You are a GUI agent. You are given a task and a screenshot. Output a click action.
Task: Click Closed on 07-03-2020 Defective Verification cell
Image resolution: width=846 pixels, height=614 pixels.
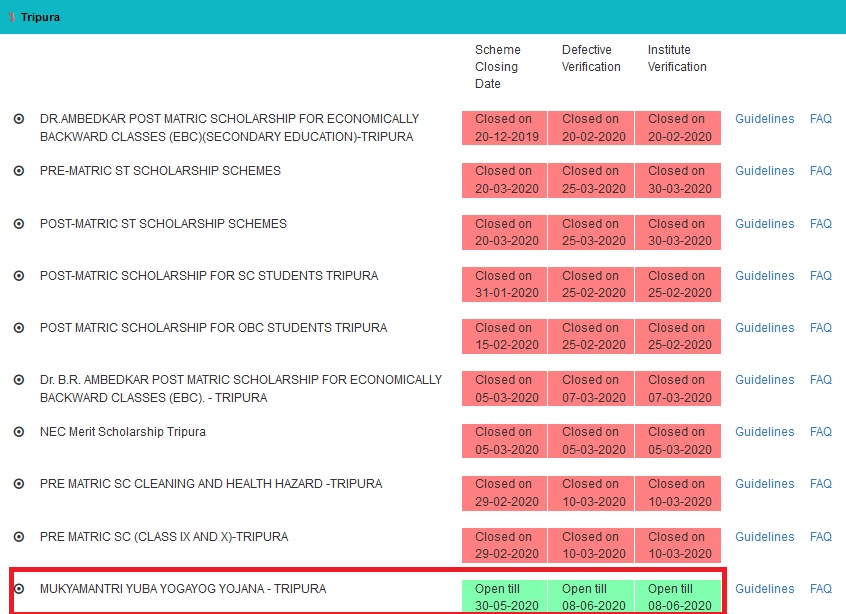pos(591,388)
